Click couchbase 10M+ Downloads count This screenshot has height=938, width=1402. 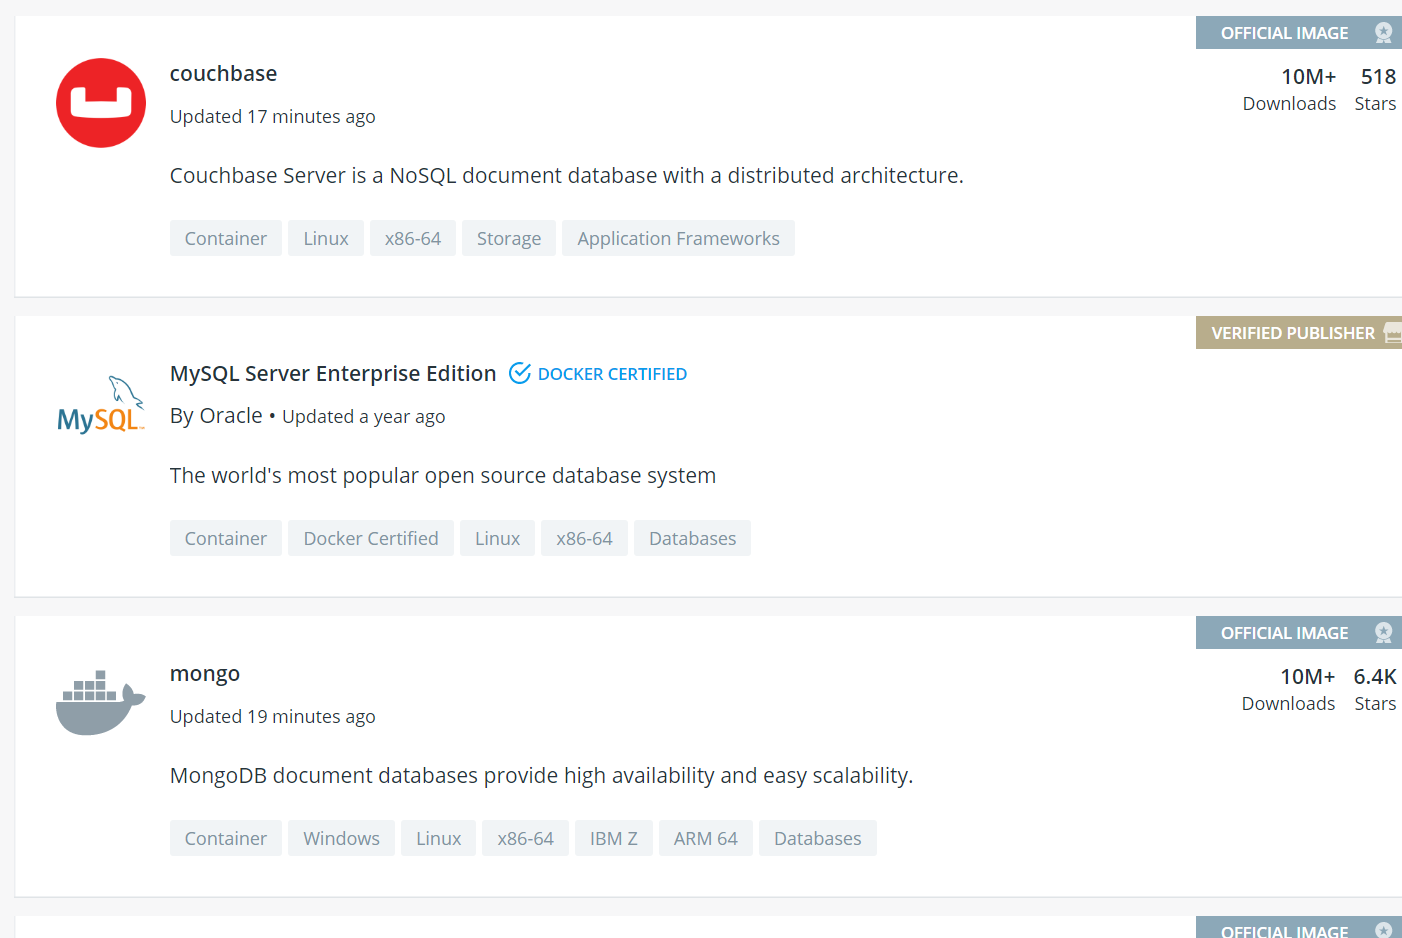[x=1290, y=89]
